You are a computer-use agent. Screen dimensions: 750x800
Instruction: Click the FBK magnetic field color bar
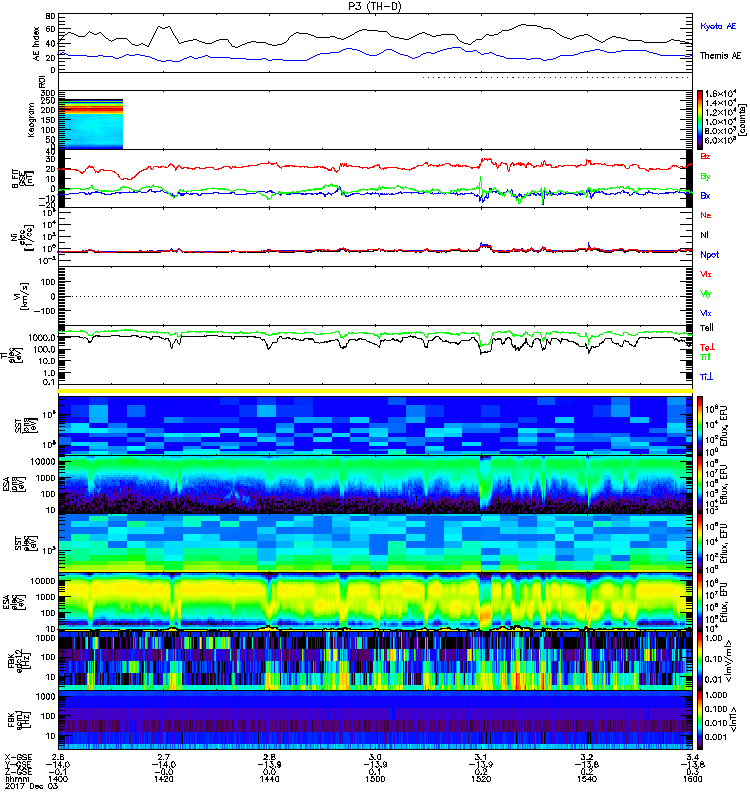click(x=699, y=719)
